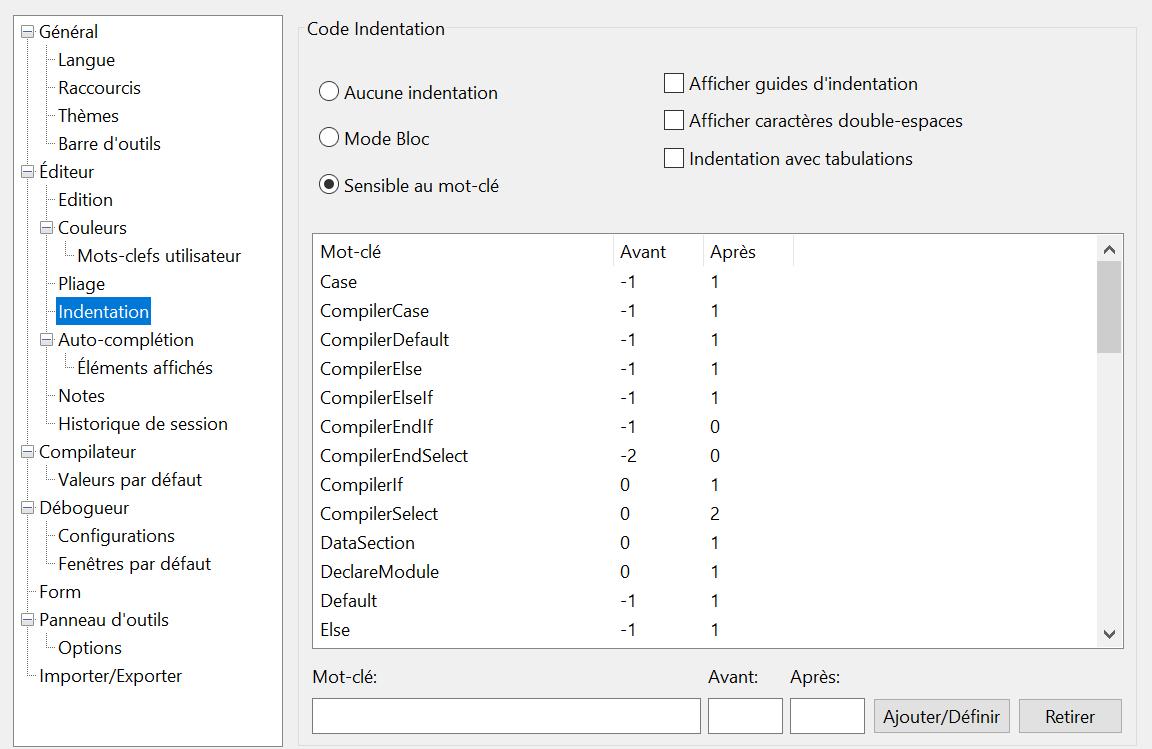This screenshot has width=1152, height=749.
Task: Click the Avant value input field
Action: pos(745,716)
